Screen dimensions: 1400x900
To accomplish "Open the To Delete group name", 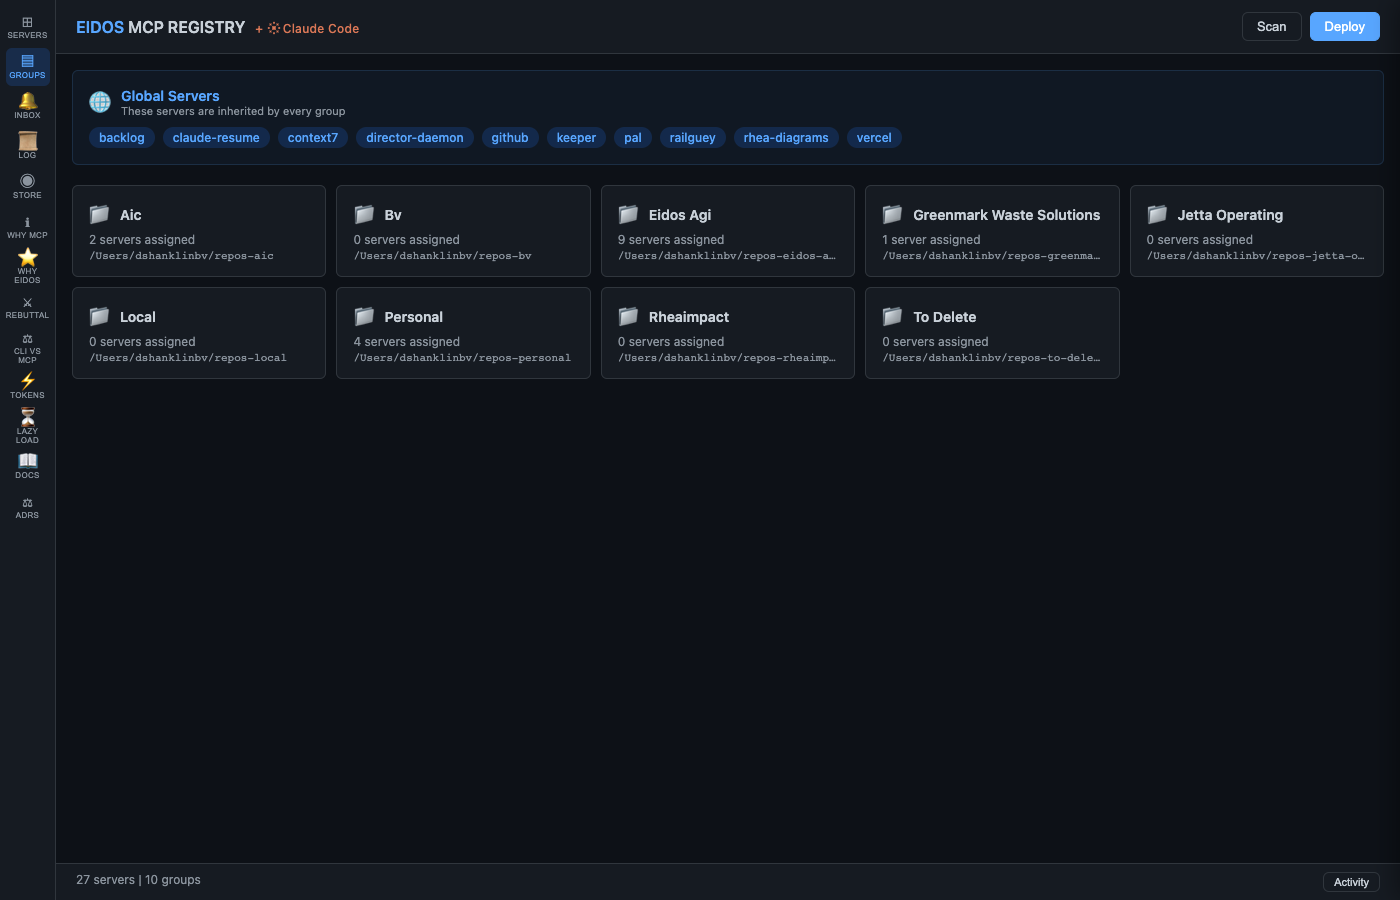I will [x=945, y=317].
